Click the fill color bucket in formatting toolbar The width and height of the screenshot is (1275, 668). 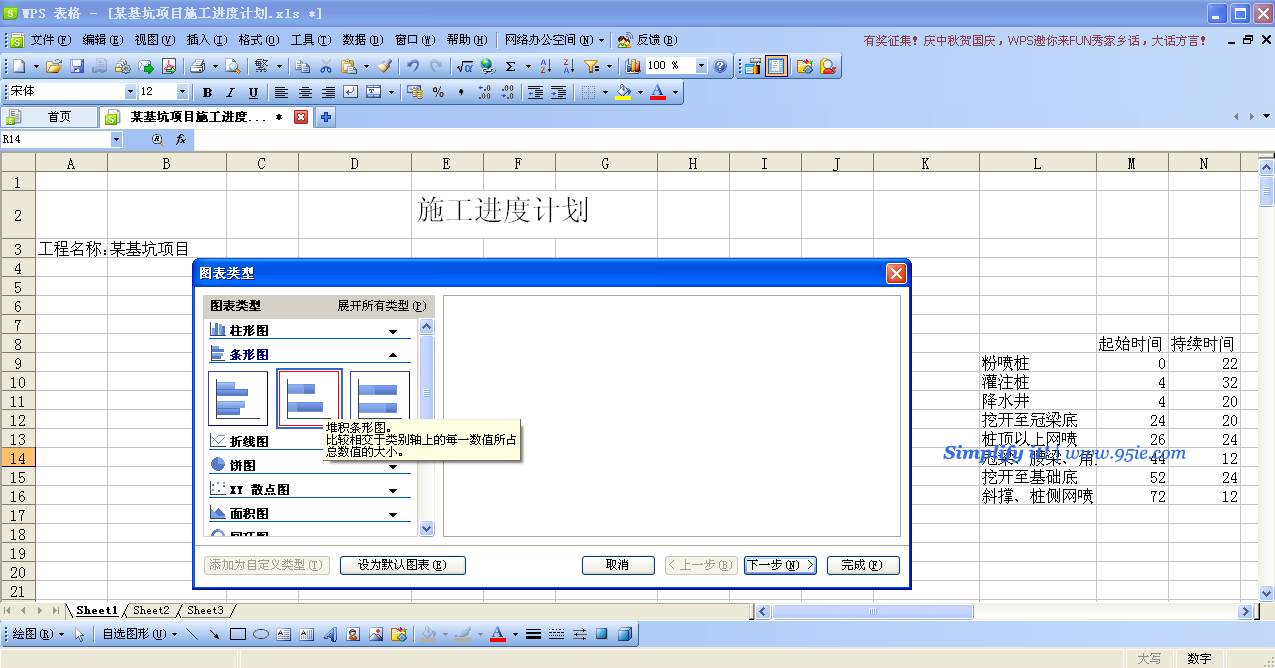[x=623, y=92]
